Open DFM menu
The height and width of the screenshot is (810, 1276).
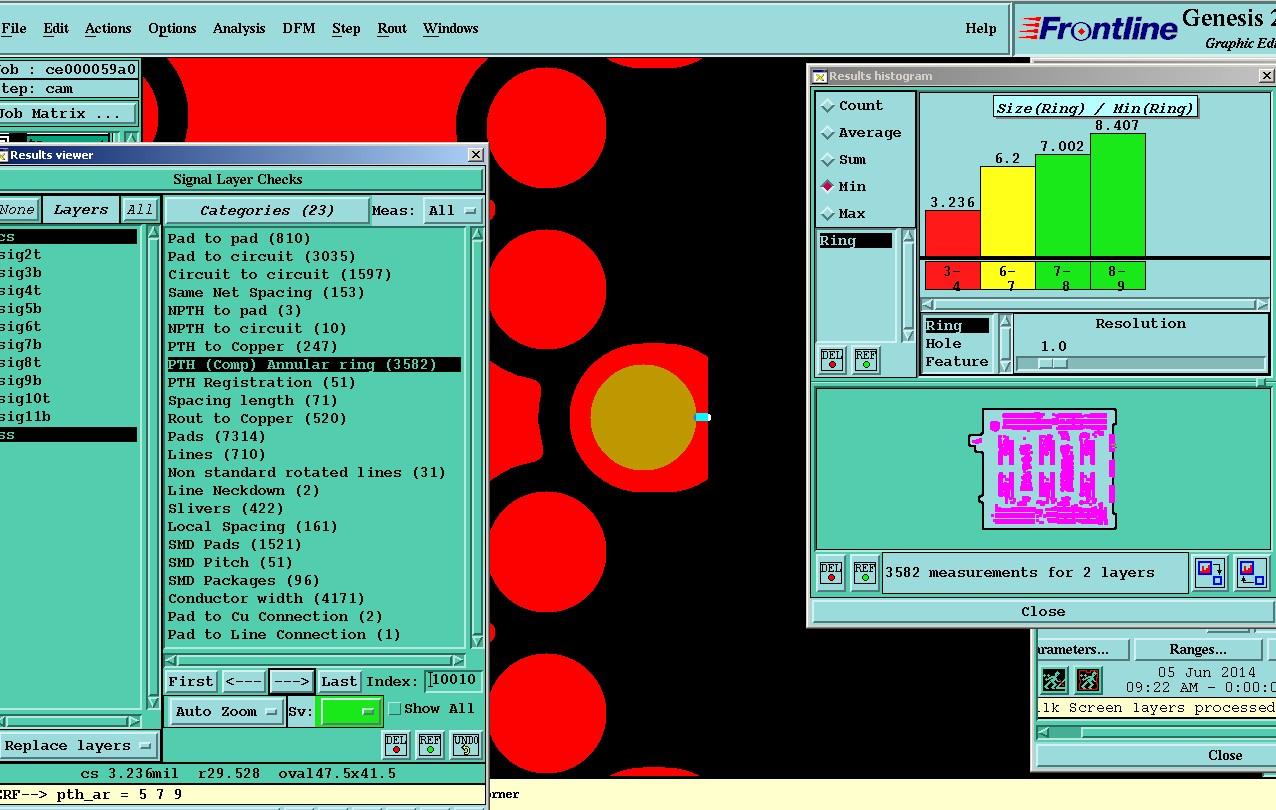click(298, 28)
